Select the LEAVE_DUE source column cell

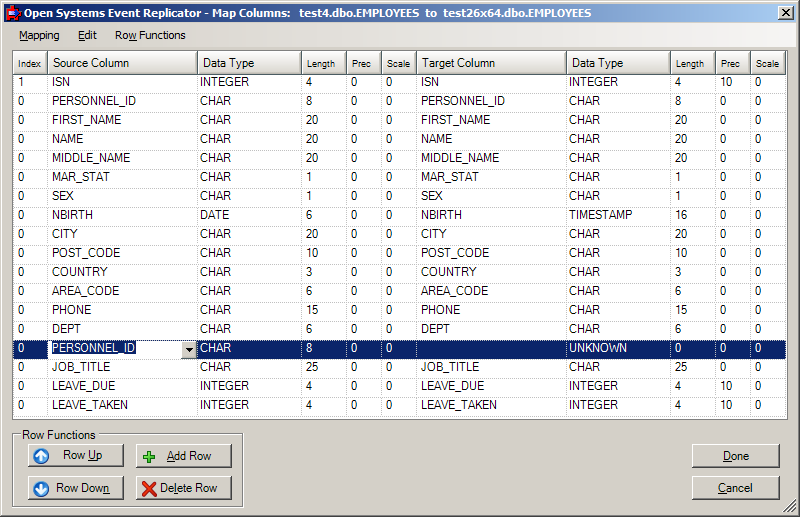(122, 386)
